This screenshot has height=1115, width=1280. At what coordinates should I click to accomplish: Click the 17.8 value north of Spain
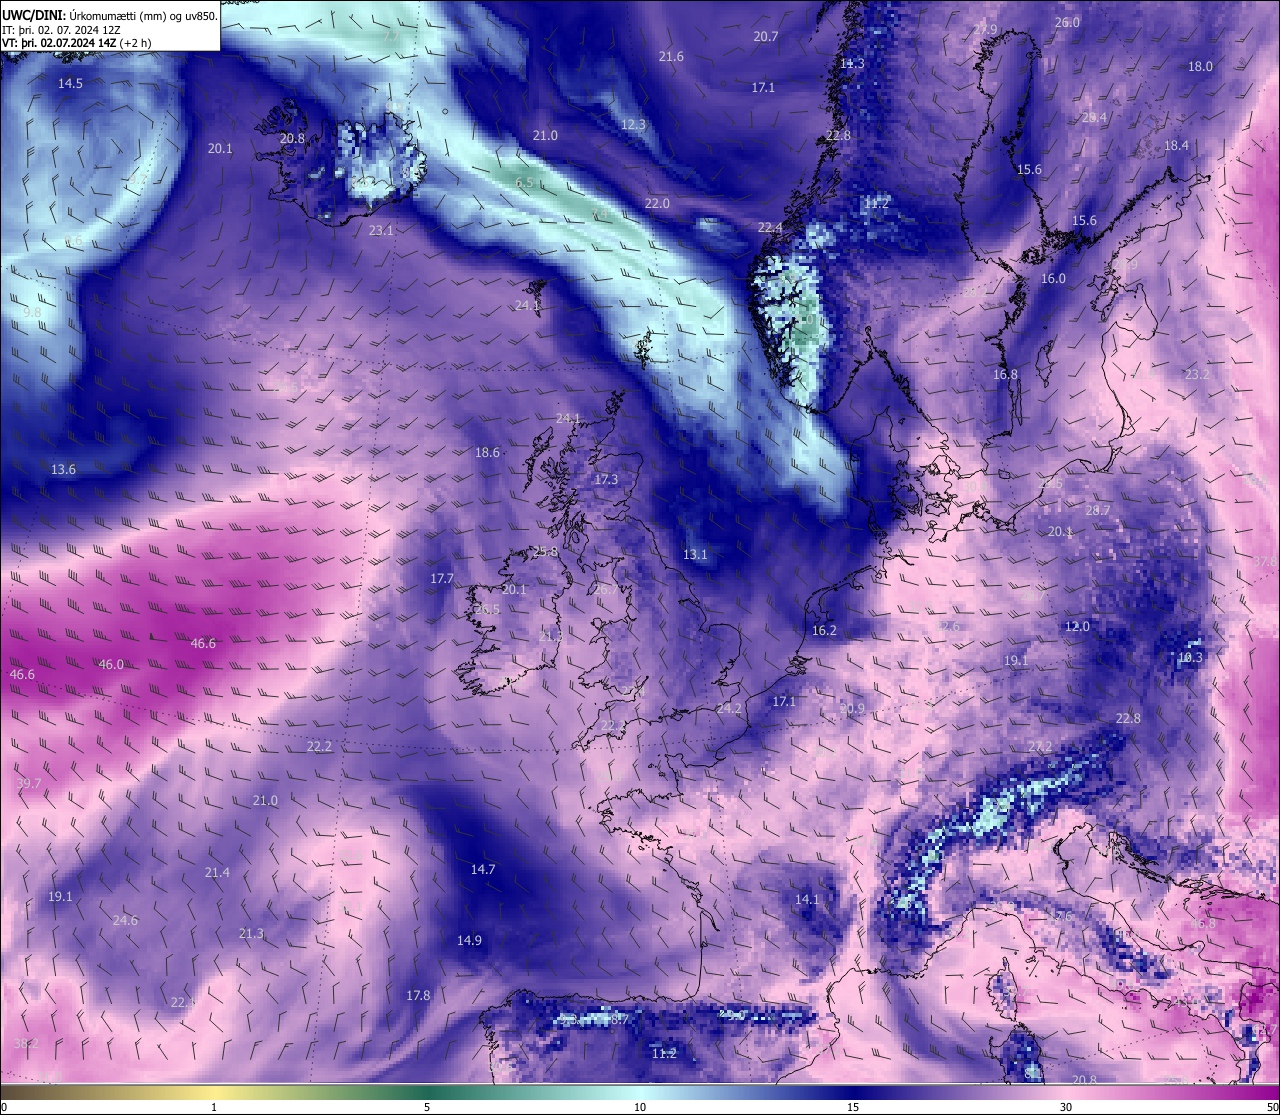[418, 996]
